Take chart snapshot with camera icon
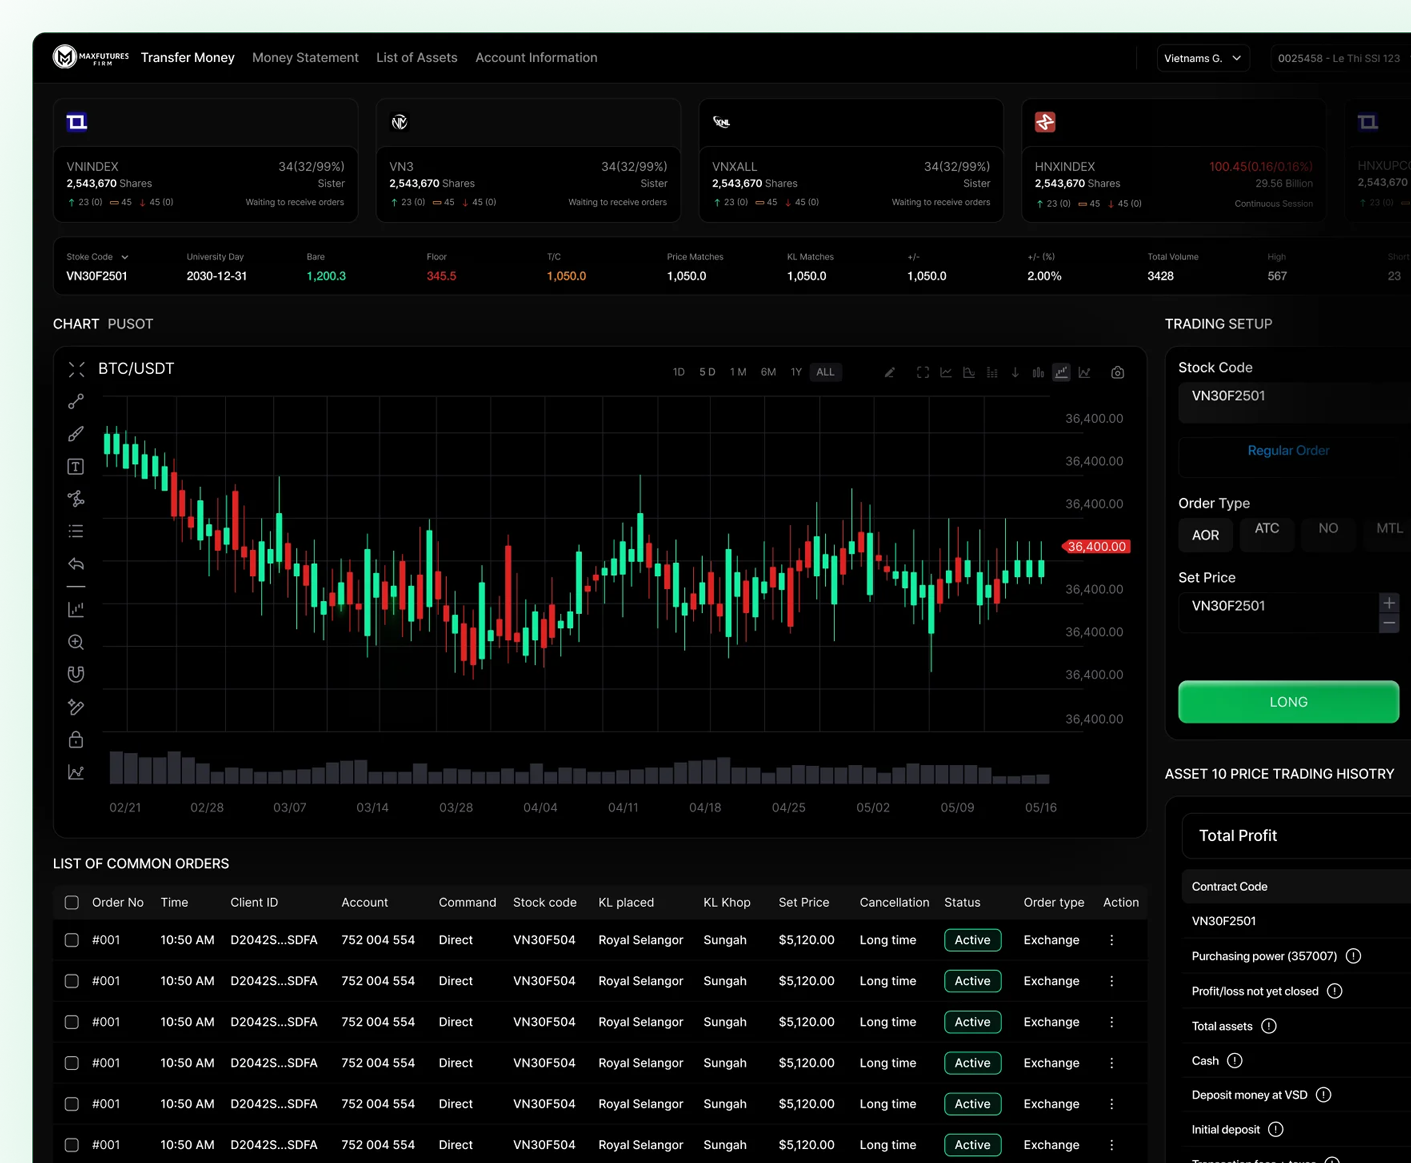 (x=1118, y=372)
